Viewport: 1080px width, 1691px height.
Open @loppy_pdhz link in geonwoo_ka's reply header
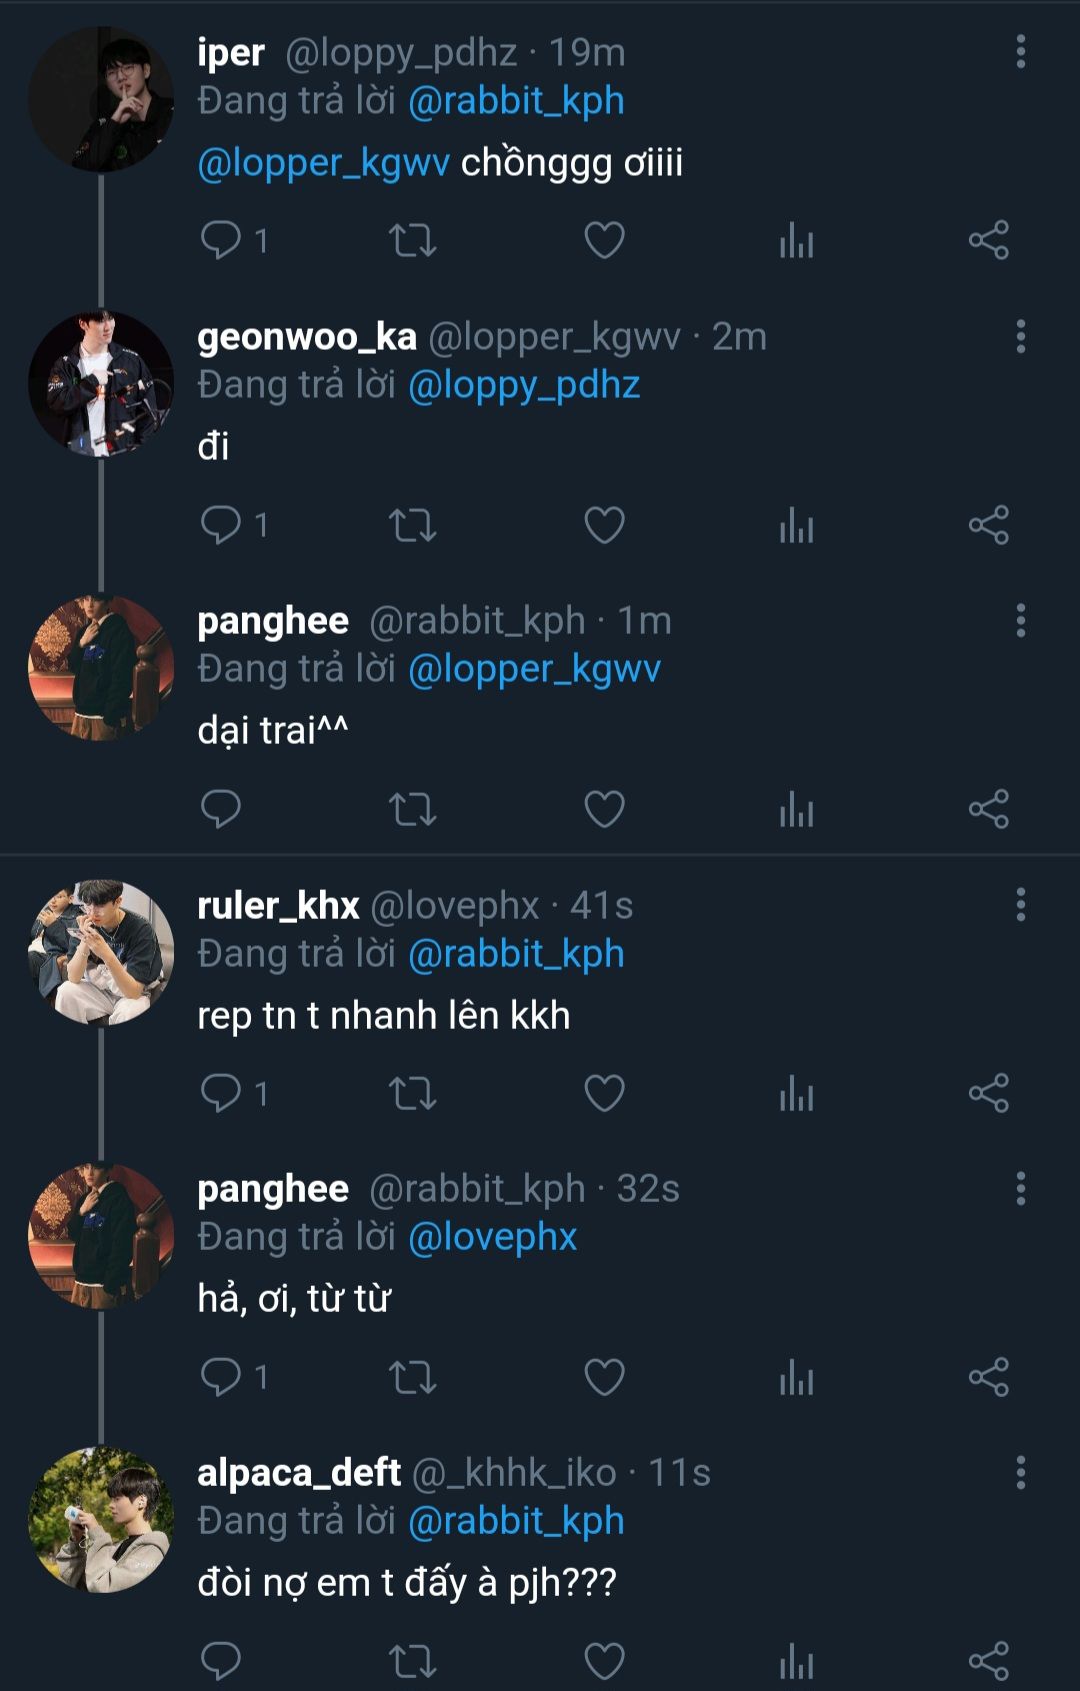[x=524, y=385]
